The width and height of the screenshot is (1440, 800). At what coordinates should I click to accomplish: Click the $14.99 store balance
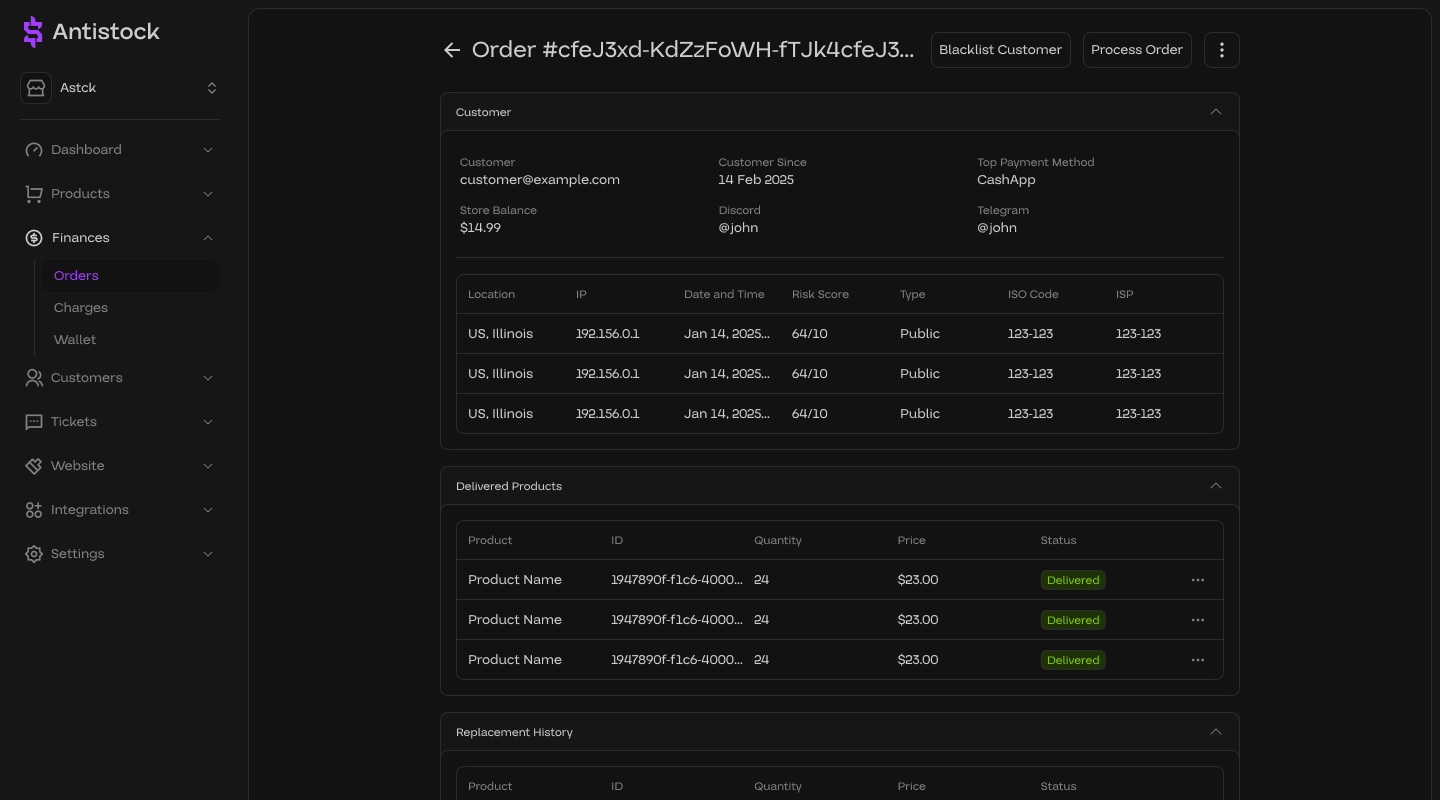pos(480,228)
